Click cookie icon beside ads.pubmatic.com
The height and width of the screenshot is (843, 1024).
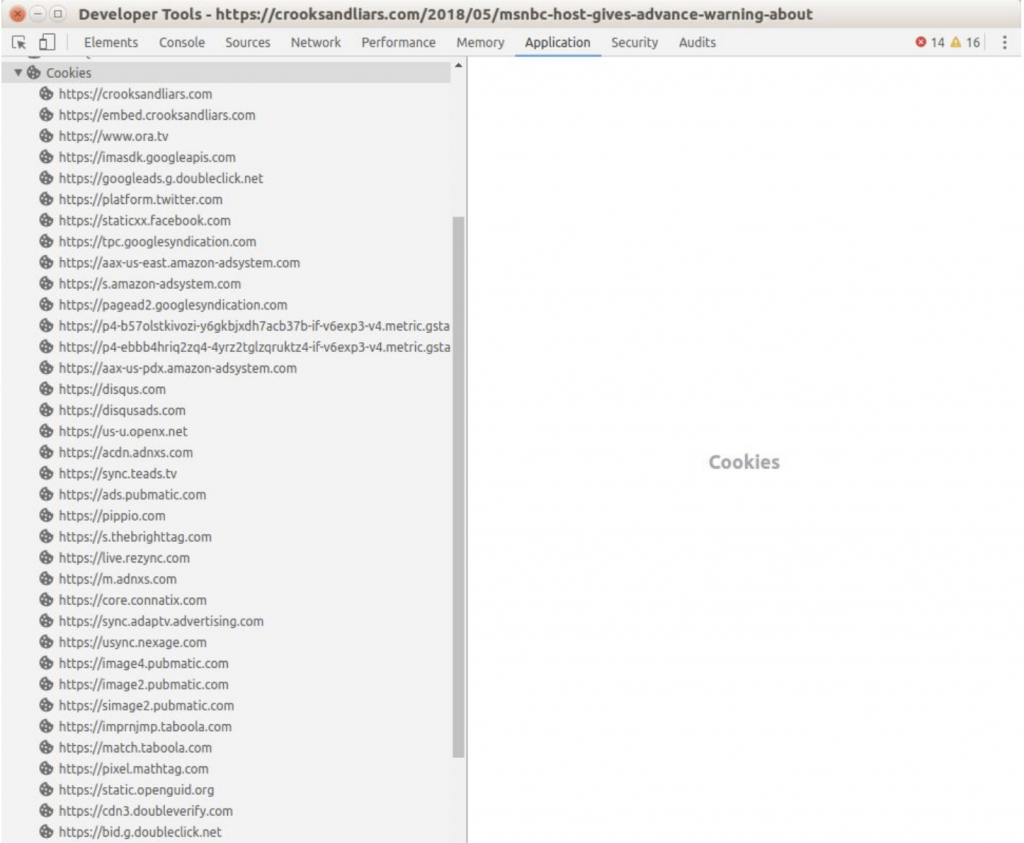click(46, 494)
